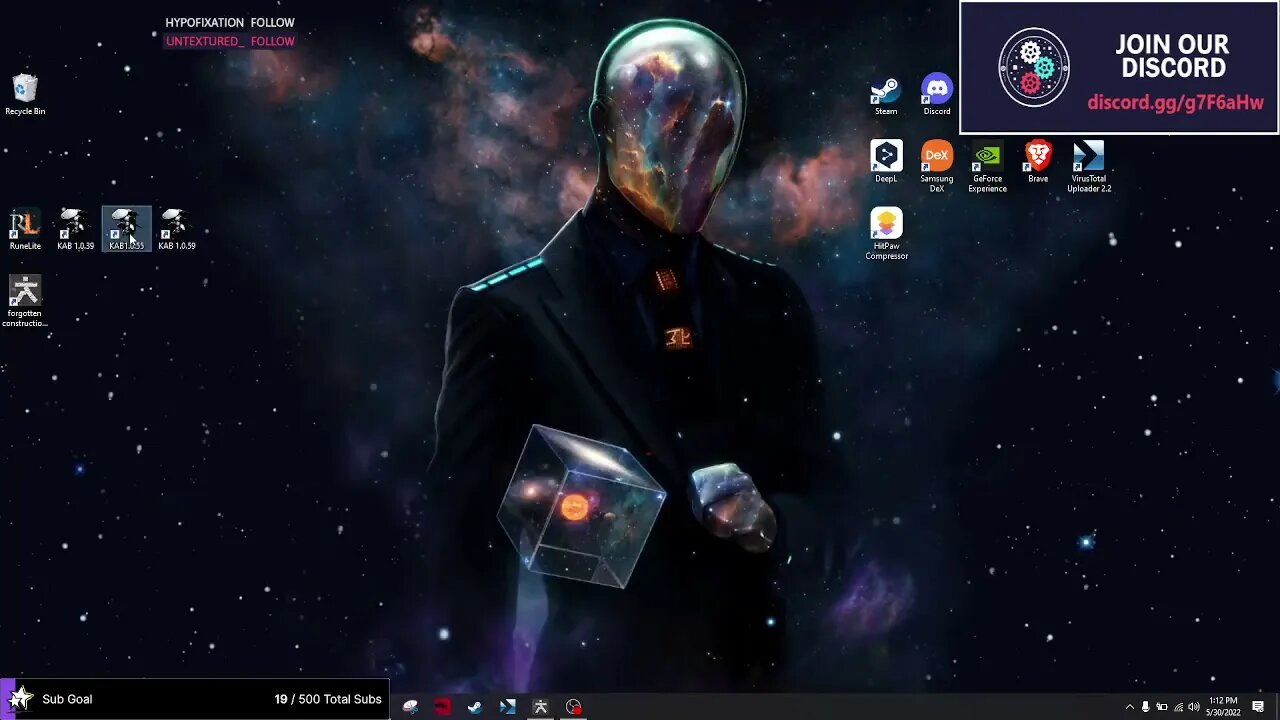Click the Sub Goal label
Image resolution: width=1280 pixels, height=720 pixels.
pos(67,699)
